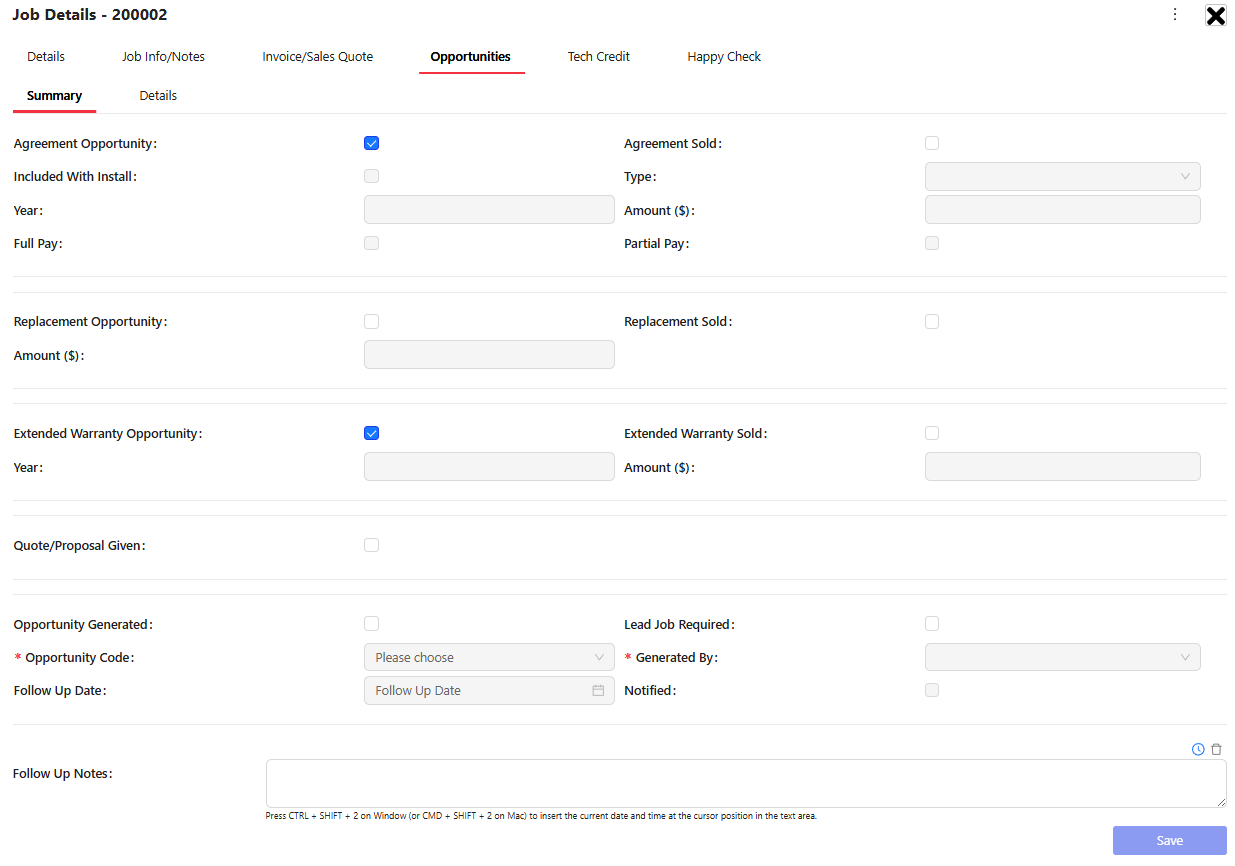Screen dimensions: 1235x866
Task: Click the Save button
Action: click(x=1169, y=840)
